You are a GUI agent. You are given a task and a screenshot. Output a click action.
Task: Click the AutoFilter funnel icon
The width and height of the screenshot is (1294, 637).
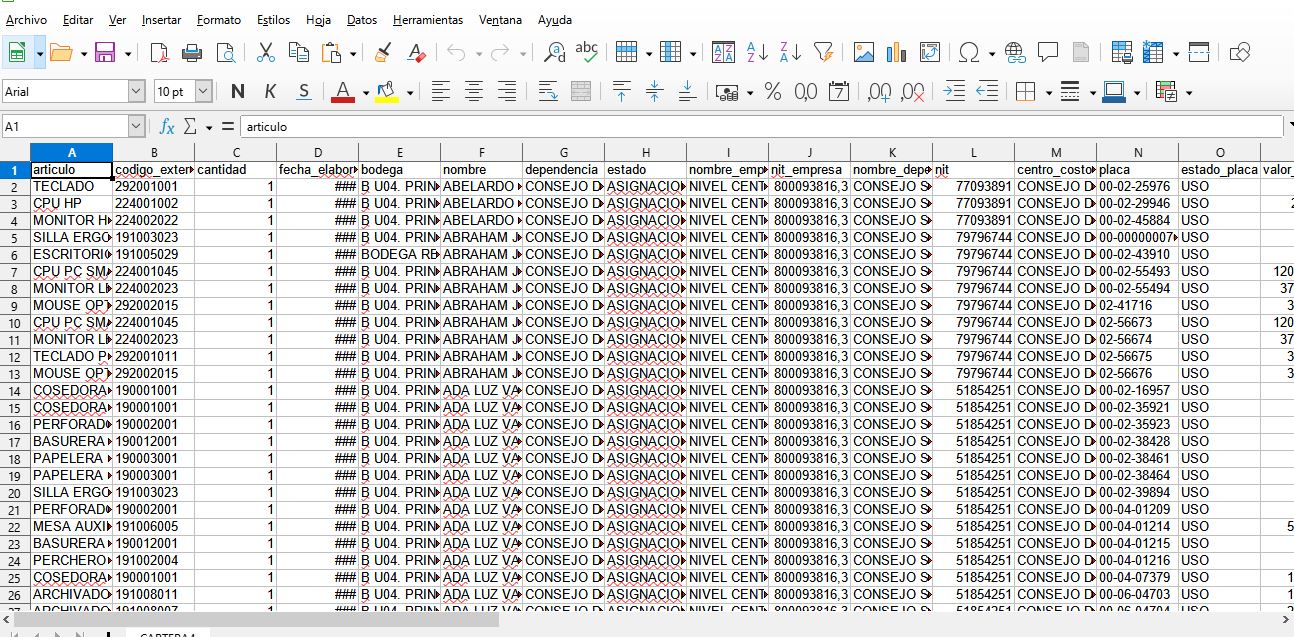click(823, 53)
